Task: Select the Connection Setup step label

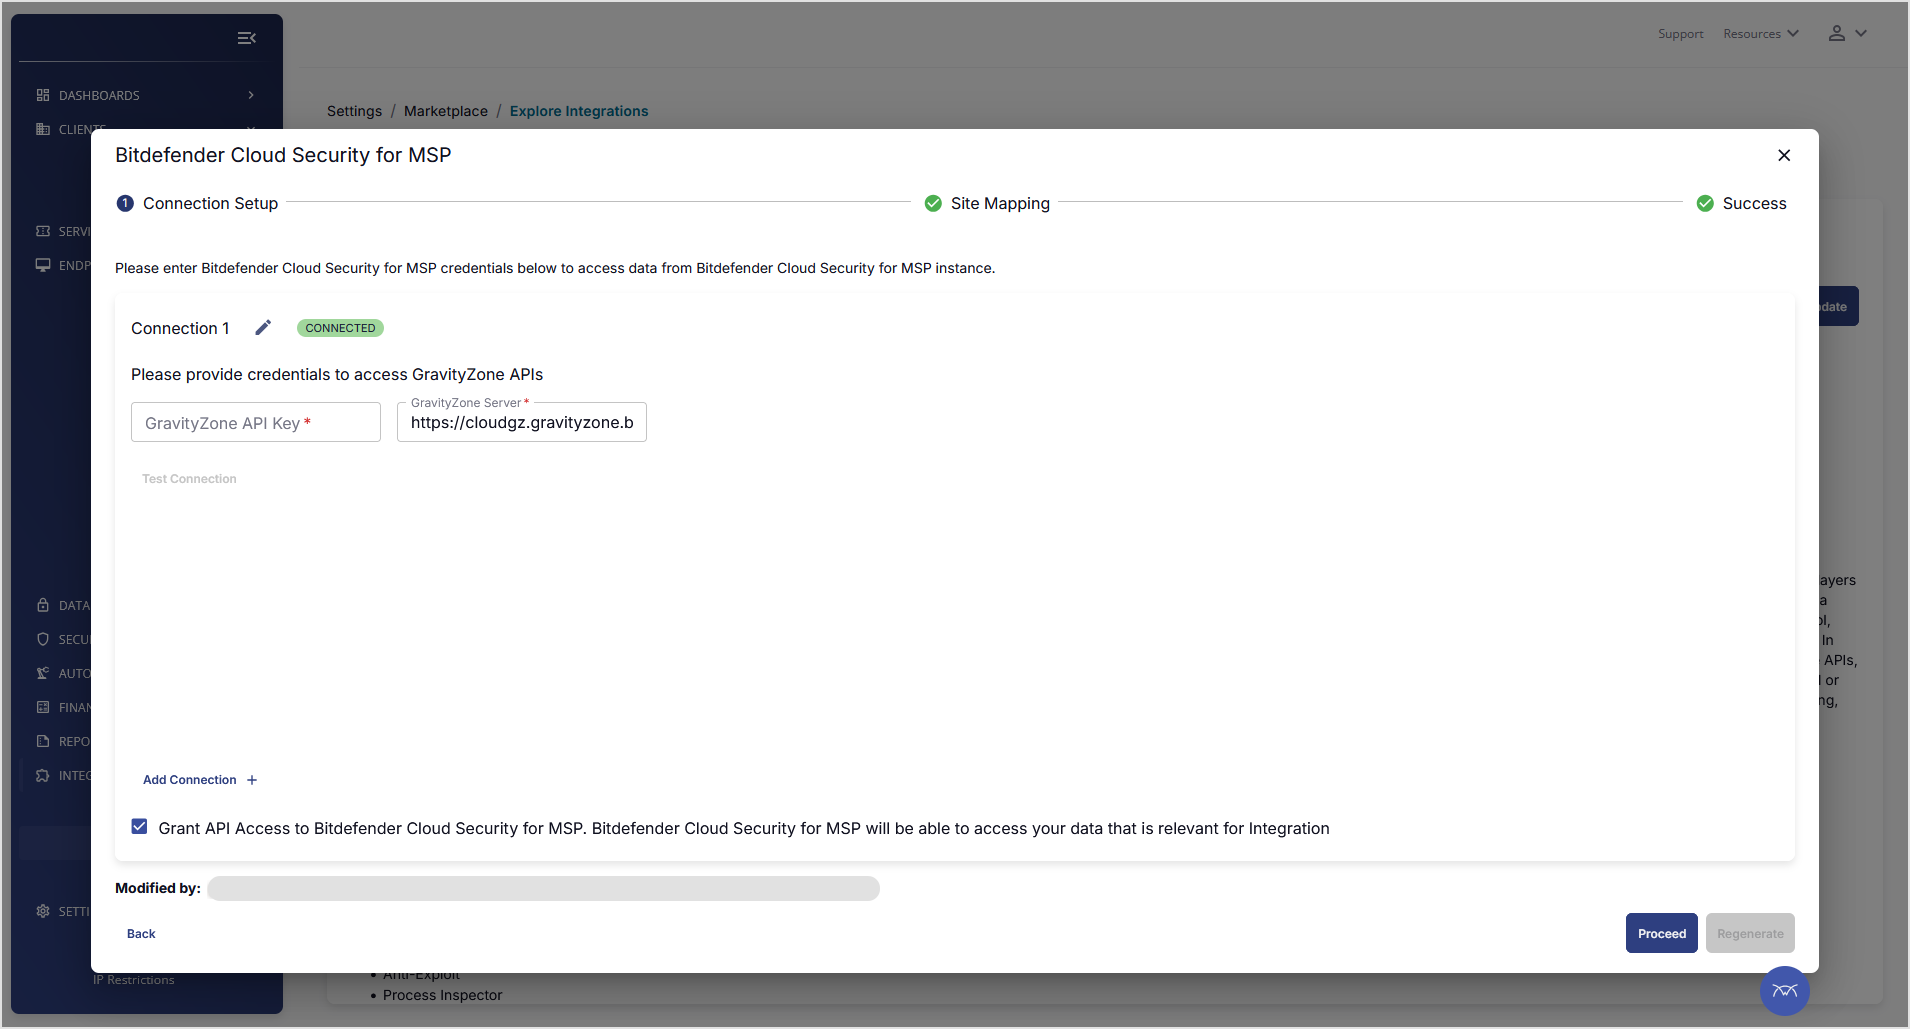Action: tap(210, 203)
